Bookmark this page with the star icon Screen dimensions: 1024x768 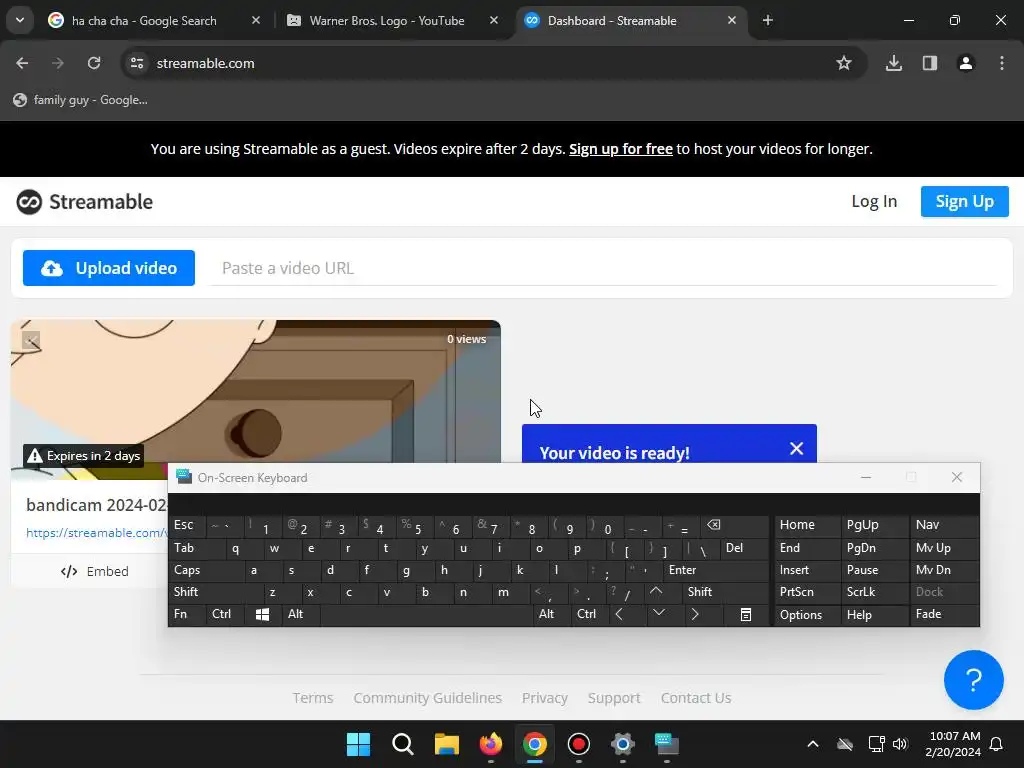click(x=844, y=63)
